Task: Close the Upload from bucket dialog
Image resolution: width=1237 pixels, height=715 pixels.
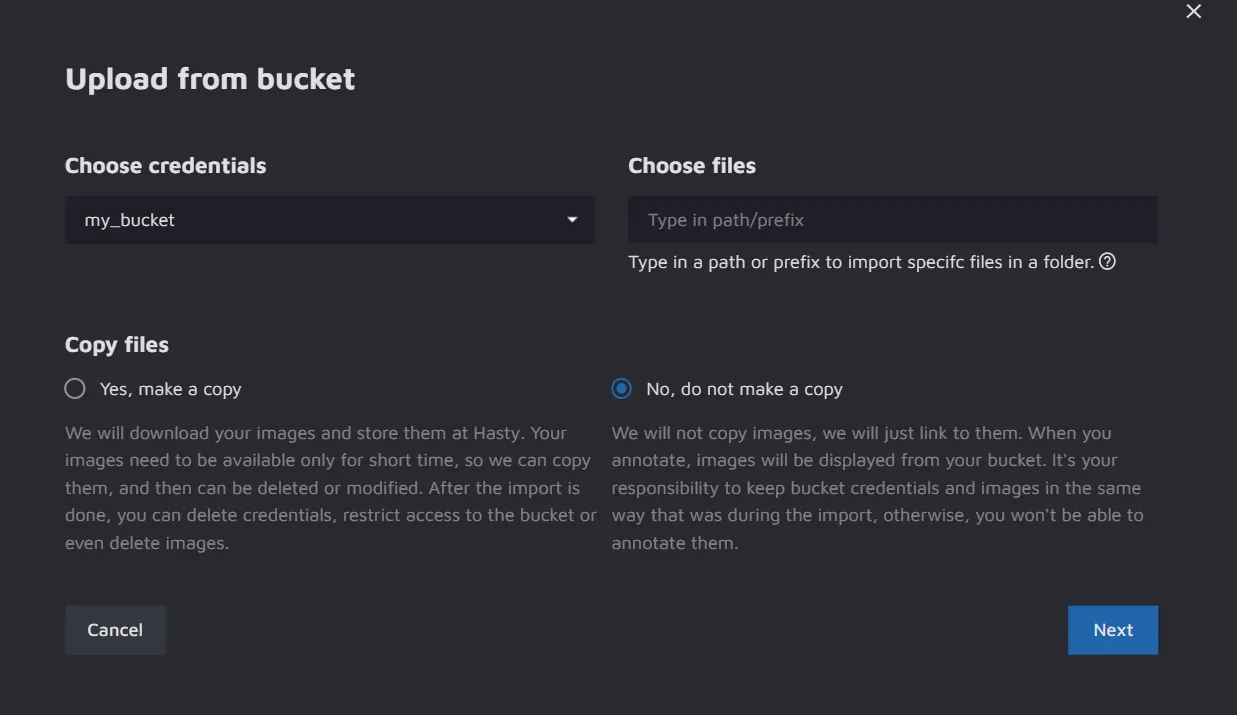Action: 1193,12
